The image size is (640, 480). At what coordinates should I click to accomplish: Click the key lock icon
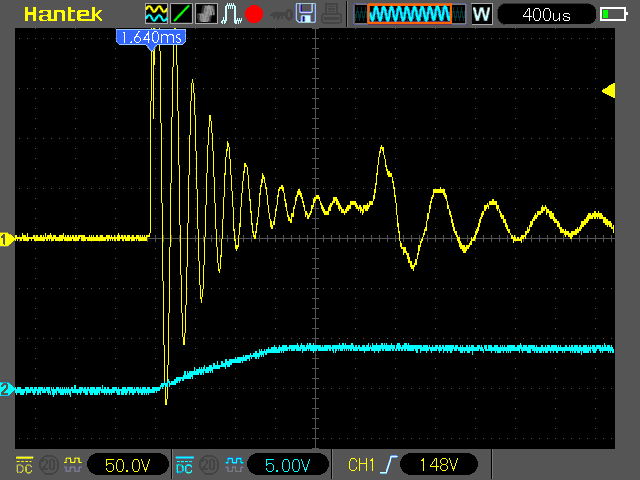tap(281, 14)
